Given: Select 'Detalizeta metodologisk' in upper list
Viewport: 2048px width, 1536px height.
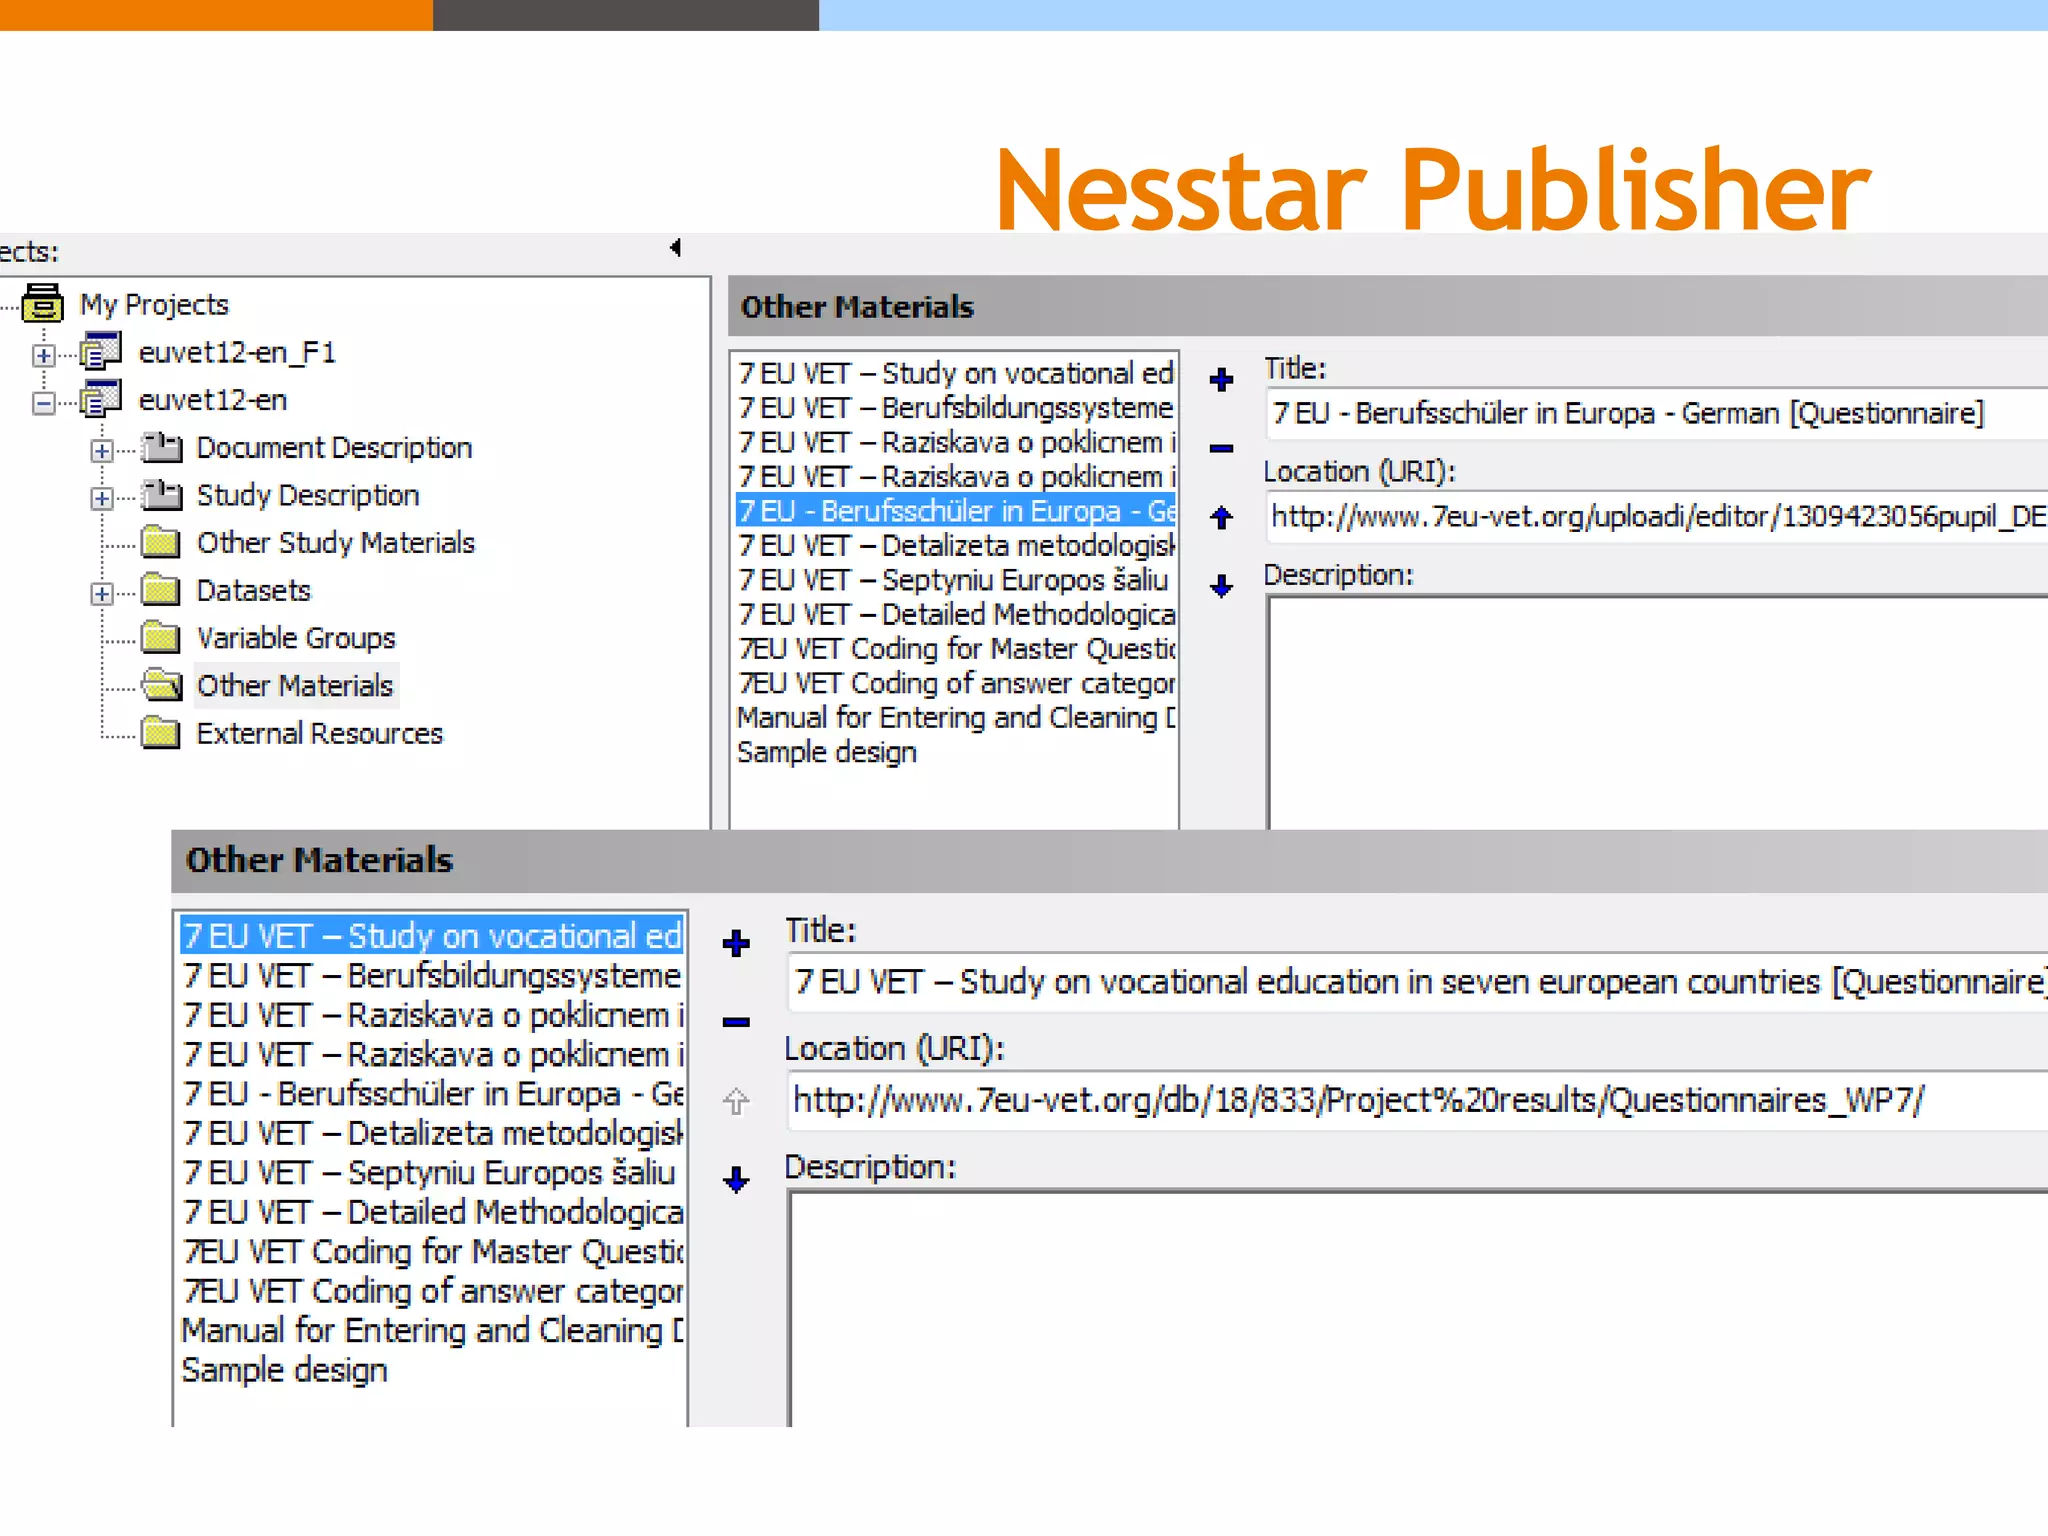Looking at the screenshot, I should (956, 545).
